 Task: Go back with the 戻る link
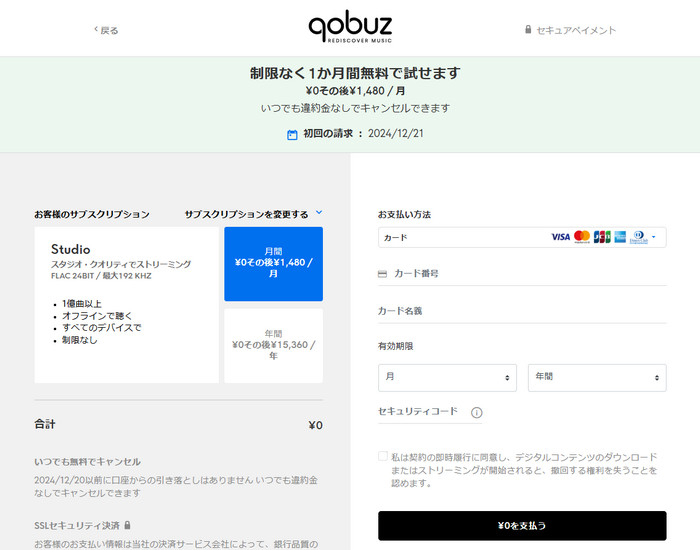click(106, 30)
